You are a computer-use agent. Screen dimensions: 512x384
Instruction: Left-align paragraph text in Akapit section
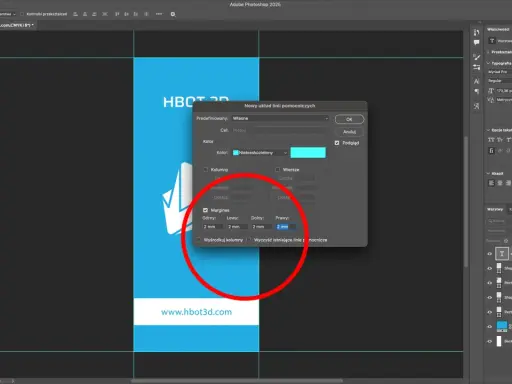(x=491, y=183)
